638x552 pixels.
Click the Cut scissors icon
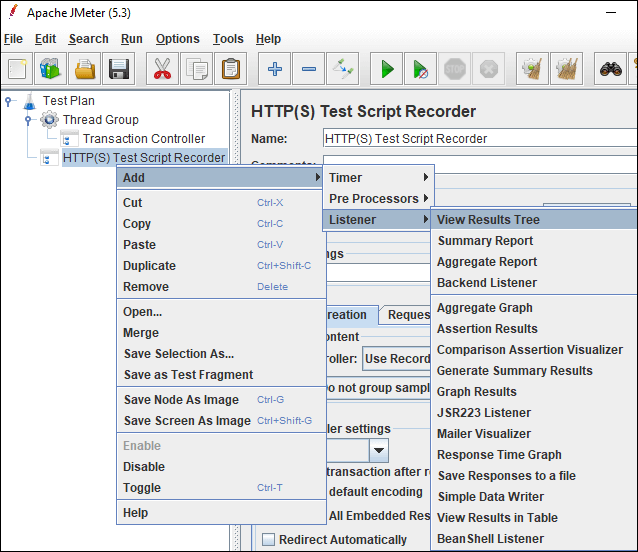(161, 69)
